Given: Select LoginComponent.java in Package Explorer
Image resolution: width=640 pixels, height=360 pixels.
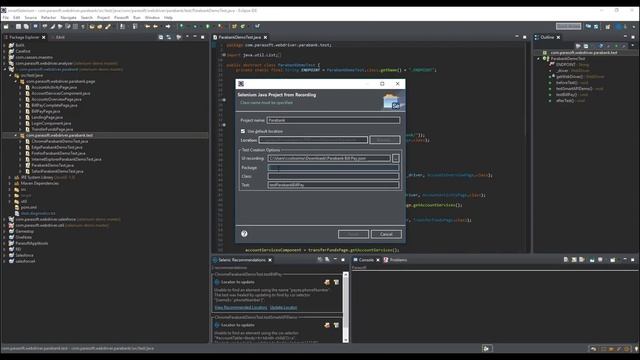Looking at the screenshot, I should [x=51, y=123].
